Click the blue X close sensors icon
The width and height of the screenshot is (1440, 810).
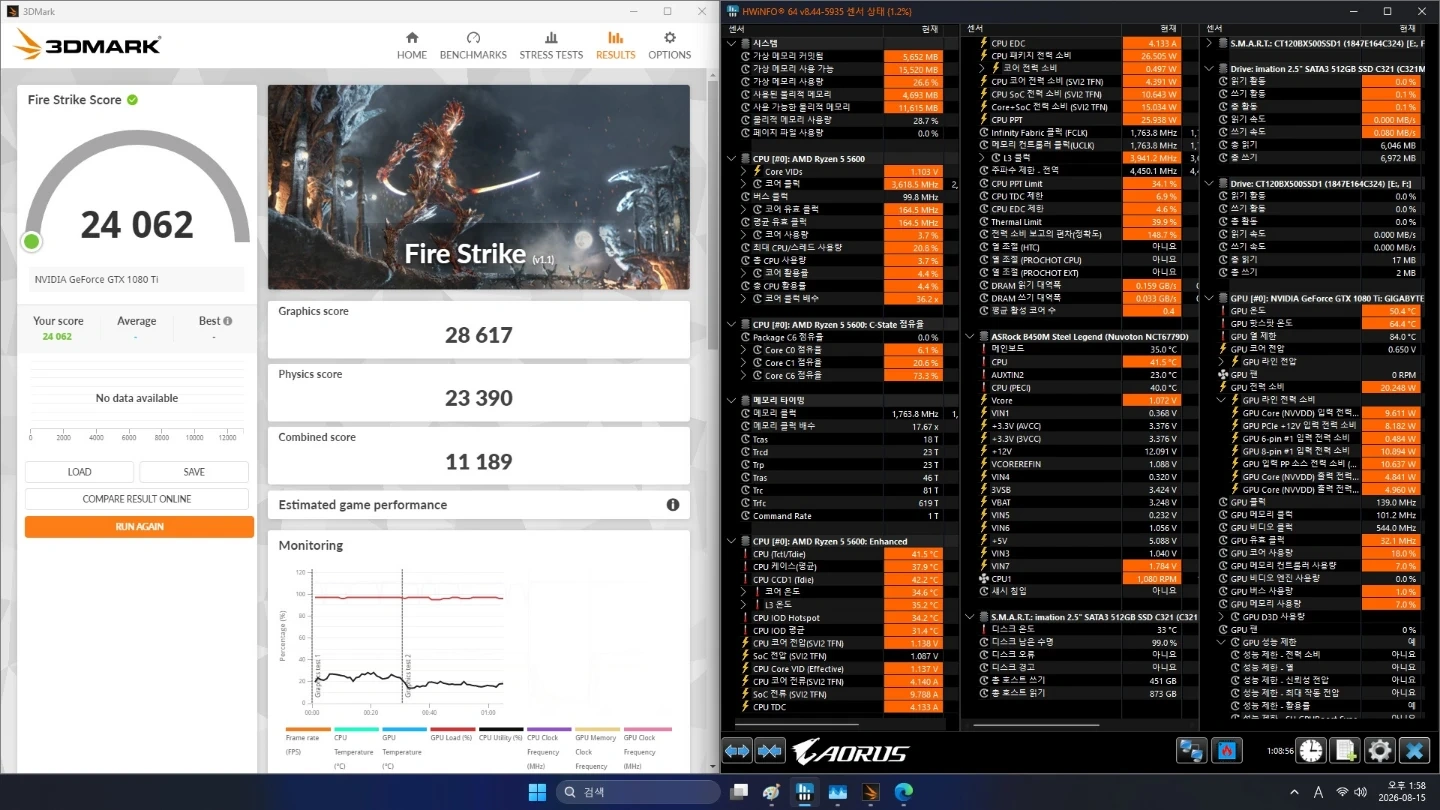(1414, 751)
